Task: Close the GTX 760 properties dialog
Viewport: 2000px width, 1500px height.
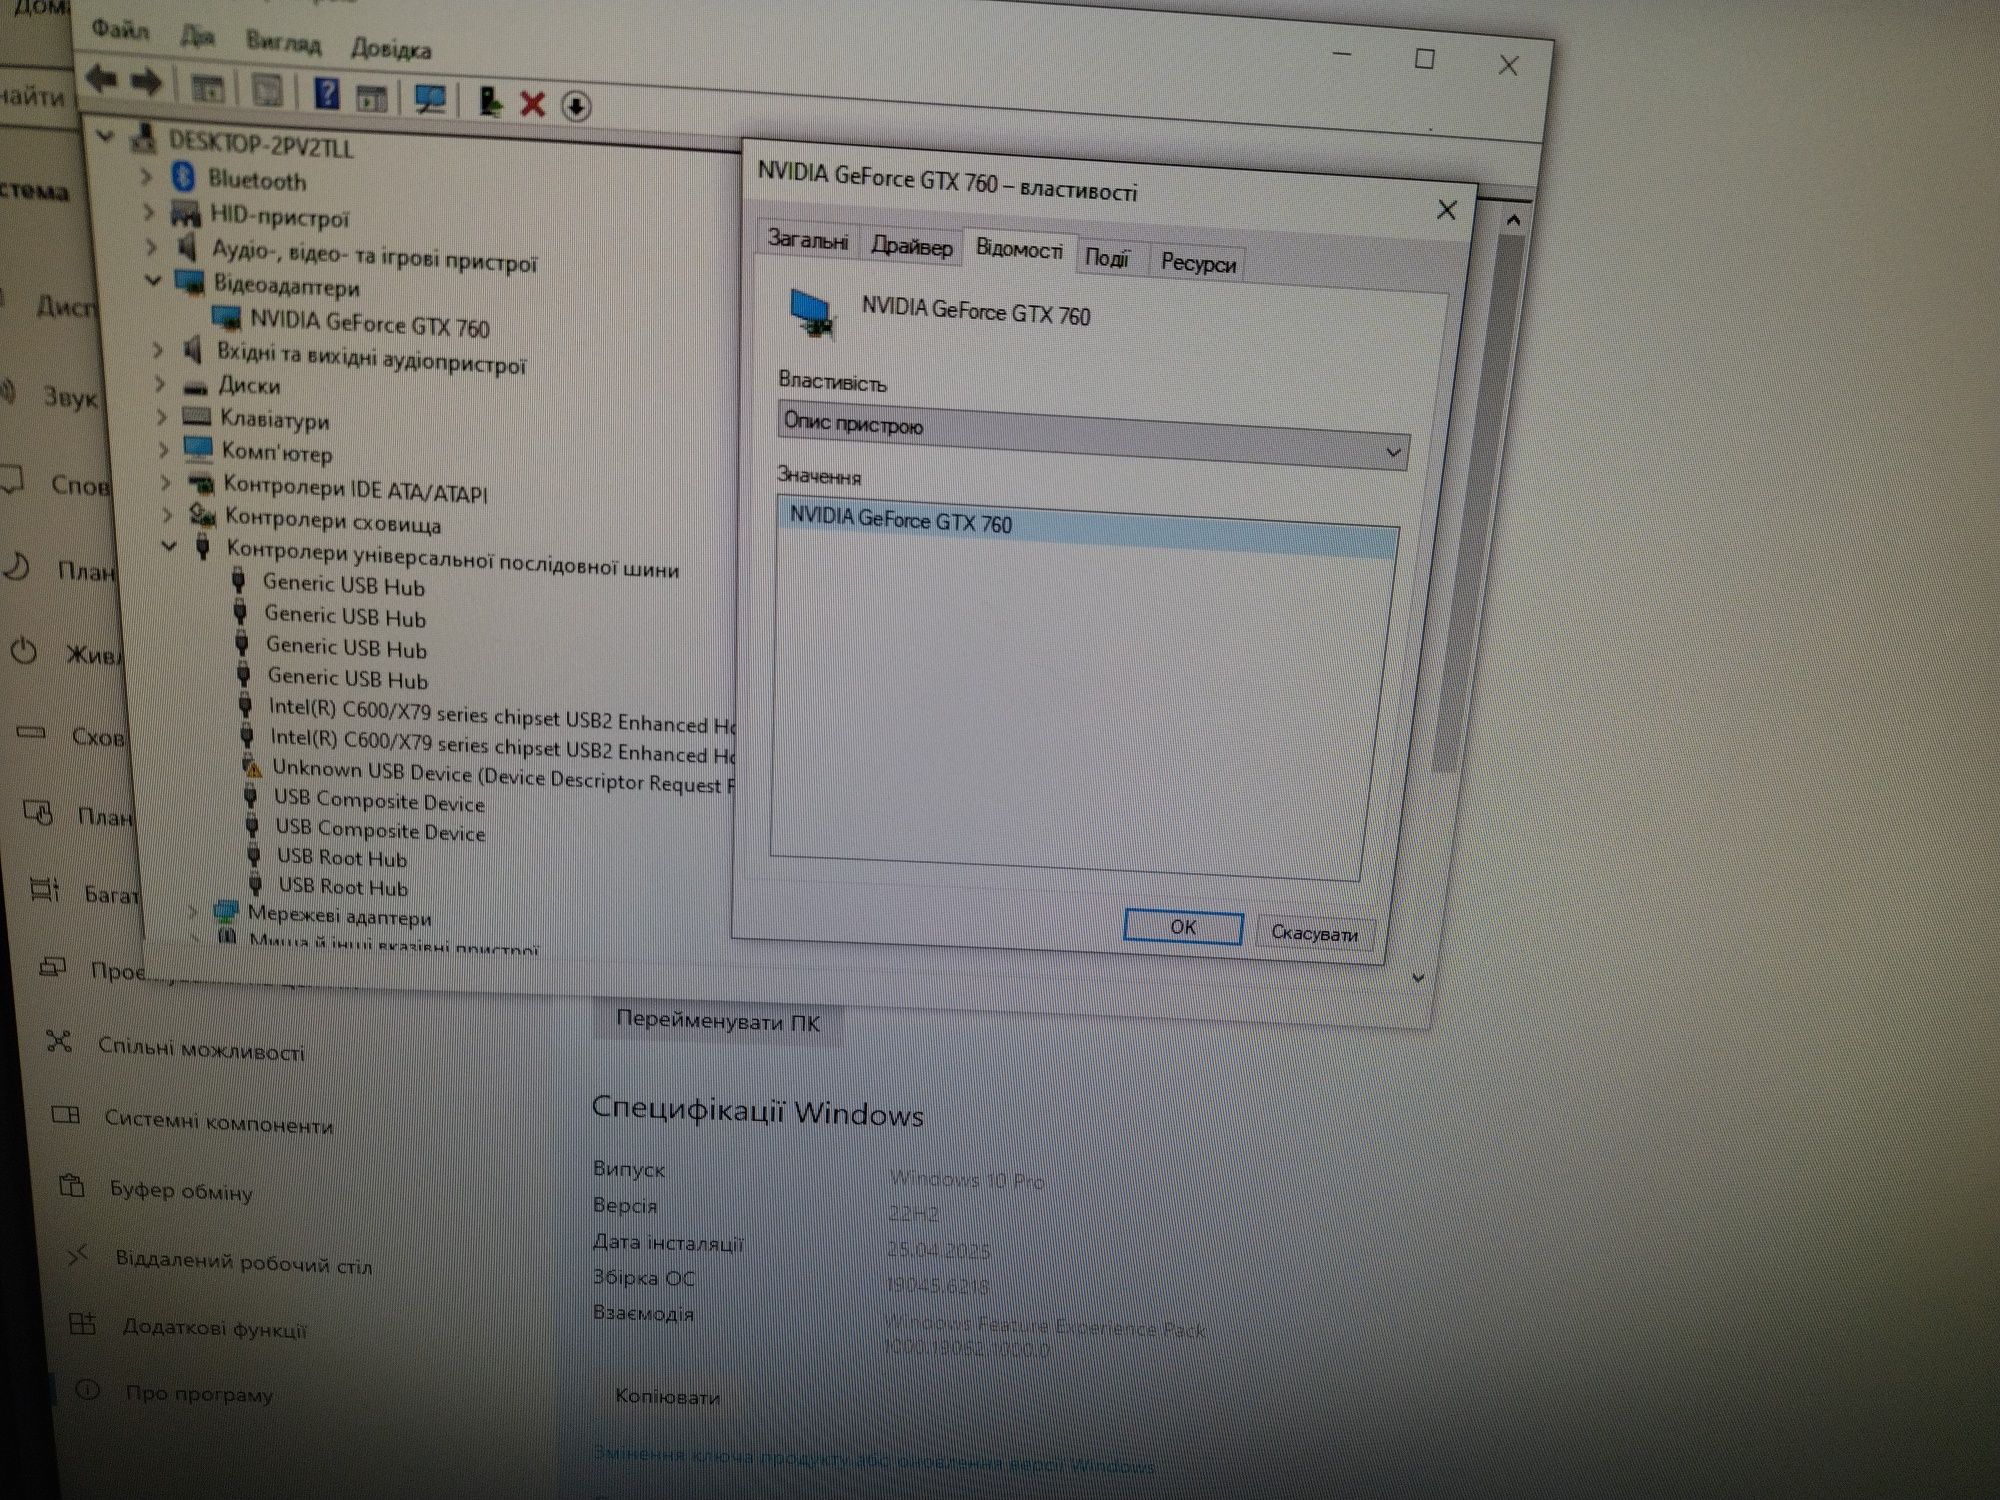Action: 1447,210
